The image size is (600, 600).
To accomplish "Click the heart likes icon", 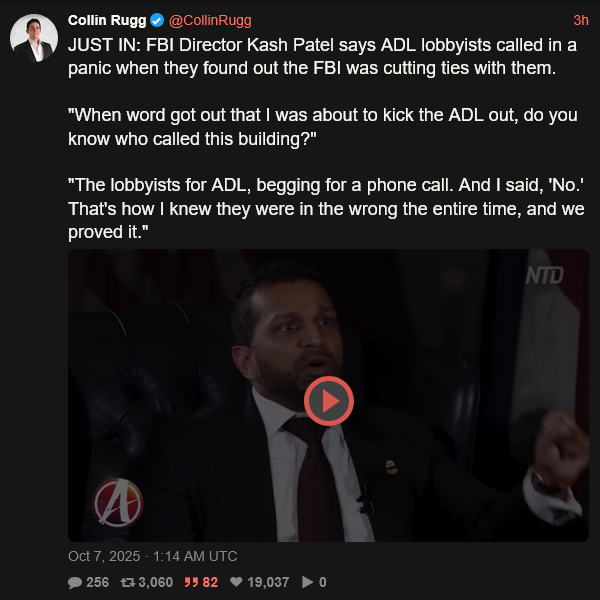I will coord(236,582).
